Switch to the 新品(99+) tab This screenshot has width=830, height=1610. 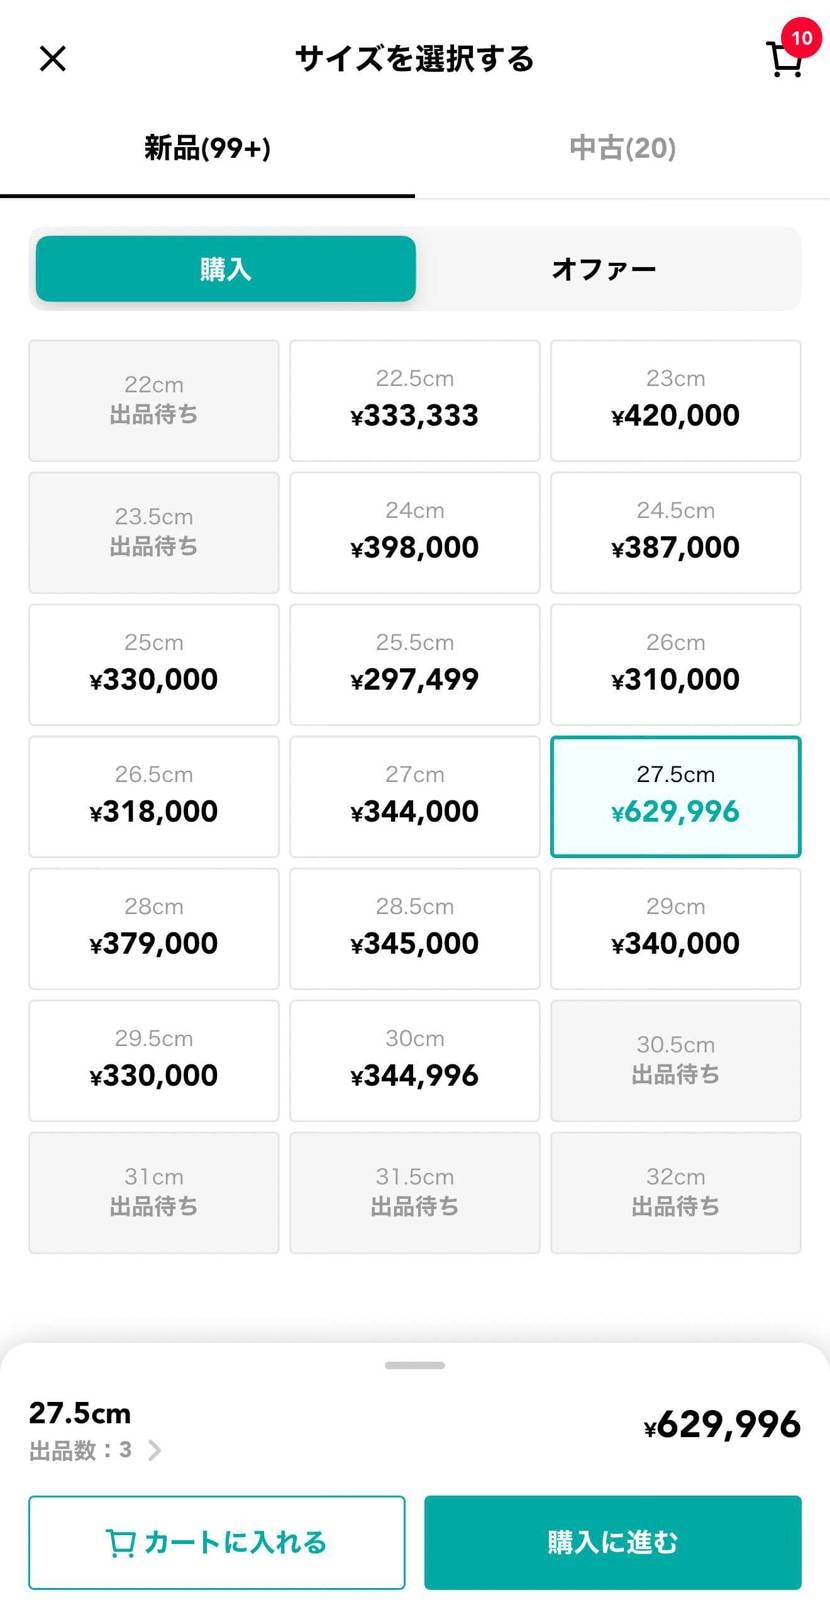pos(207,149)
